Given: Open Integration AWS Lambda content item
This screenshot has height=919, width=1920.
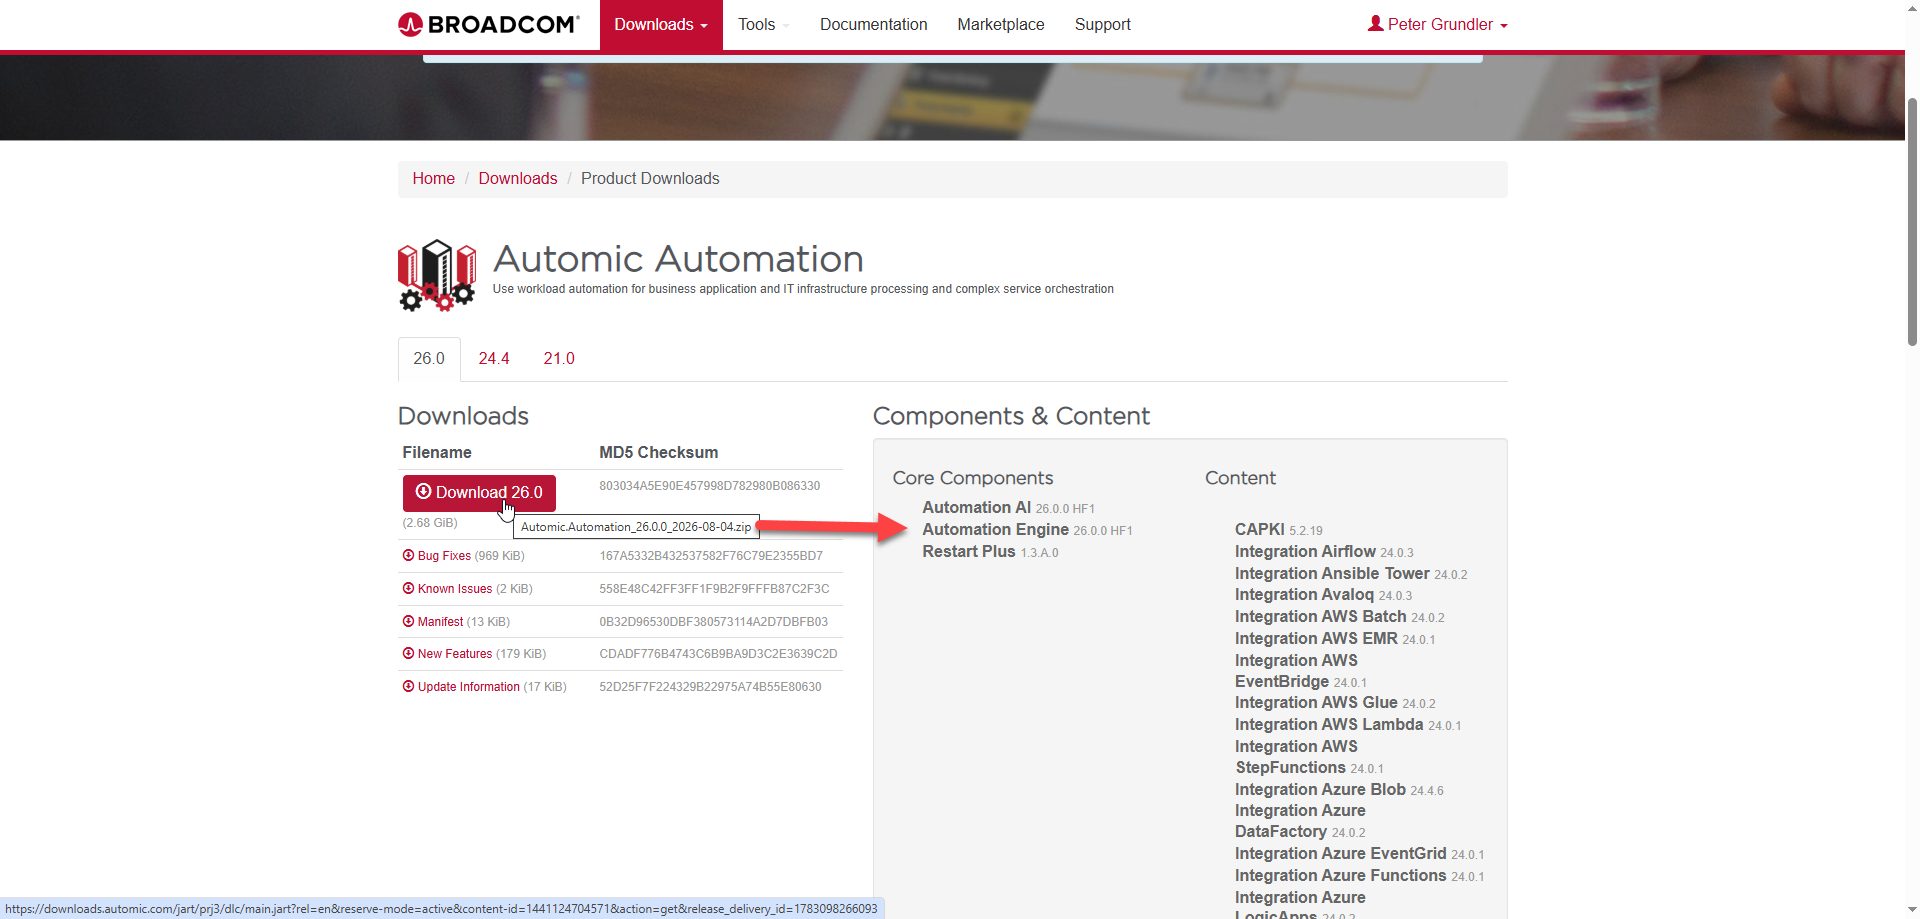Looking at the screenshot, I should point(1329,725).
